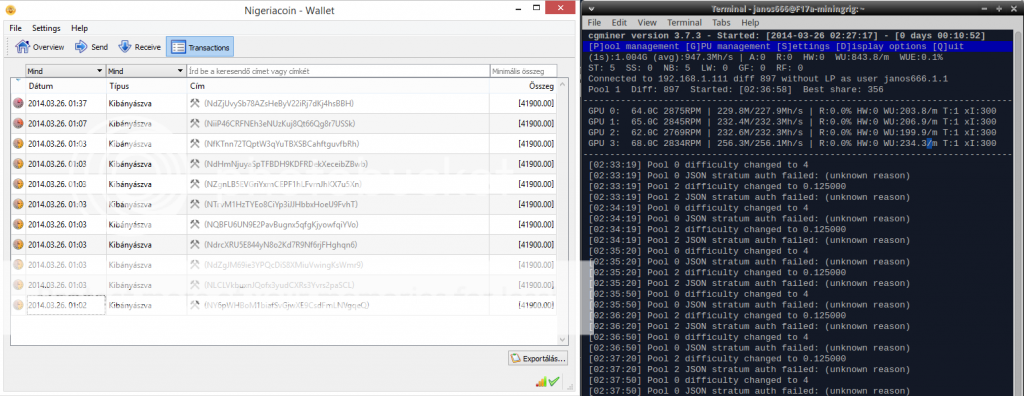Click mining pick icon before NZgnLB5 address

(x=195, y=184)
